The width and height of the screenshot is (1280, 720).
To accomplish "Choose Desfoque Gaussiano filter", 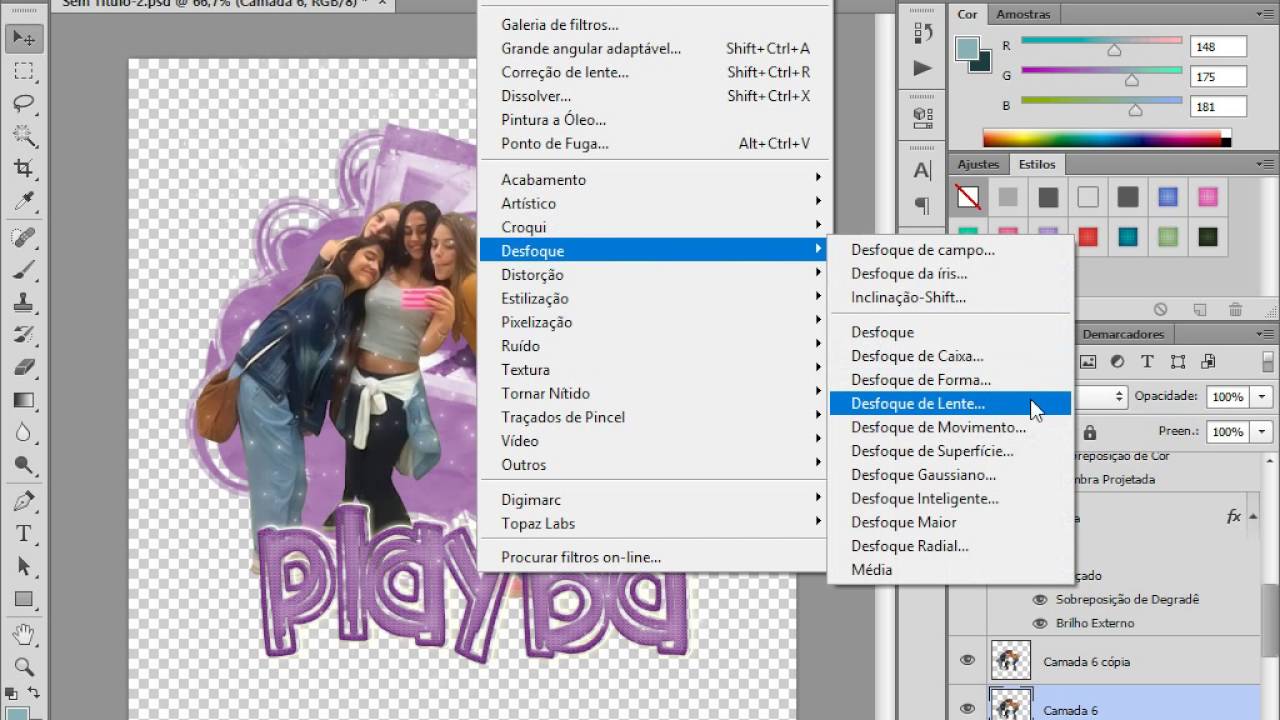I will pos(950,475).
